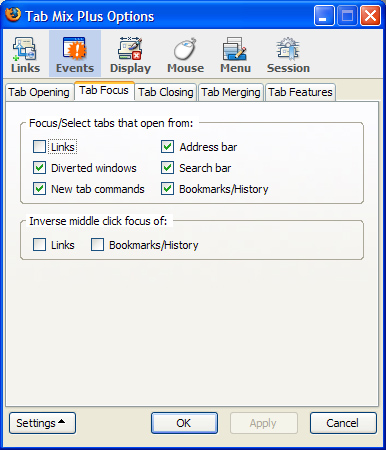Confirm with the OK button
This screenshot has height=450, width=386.
[x=184, y=423]
